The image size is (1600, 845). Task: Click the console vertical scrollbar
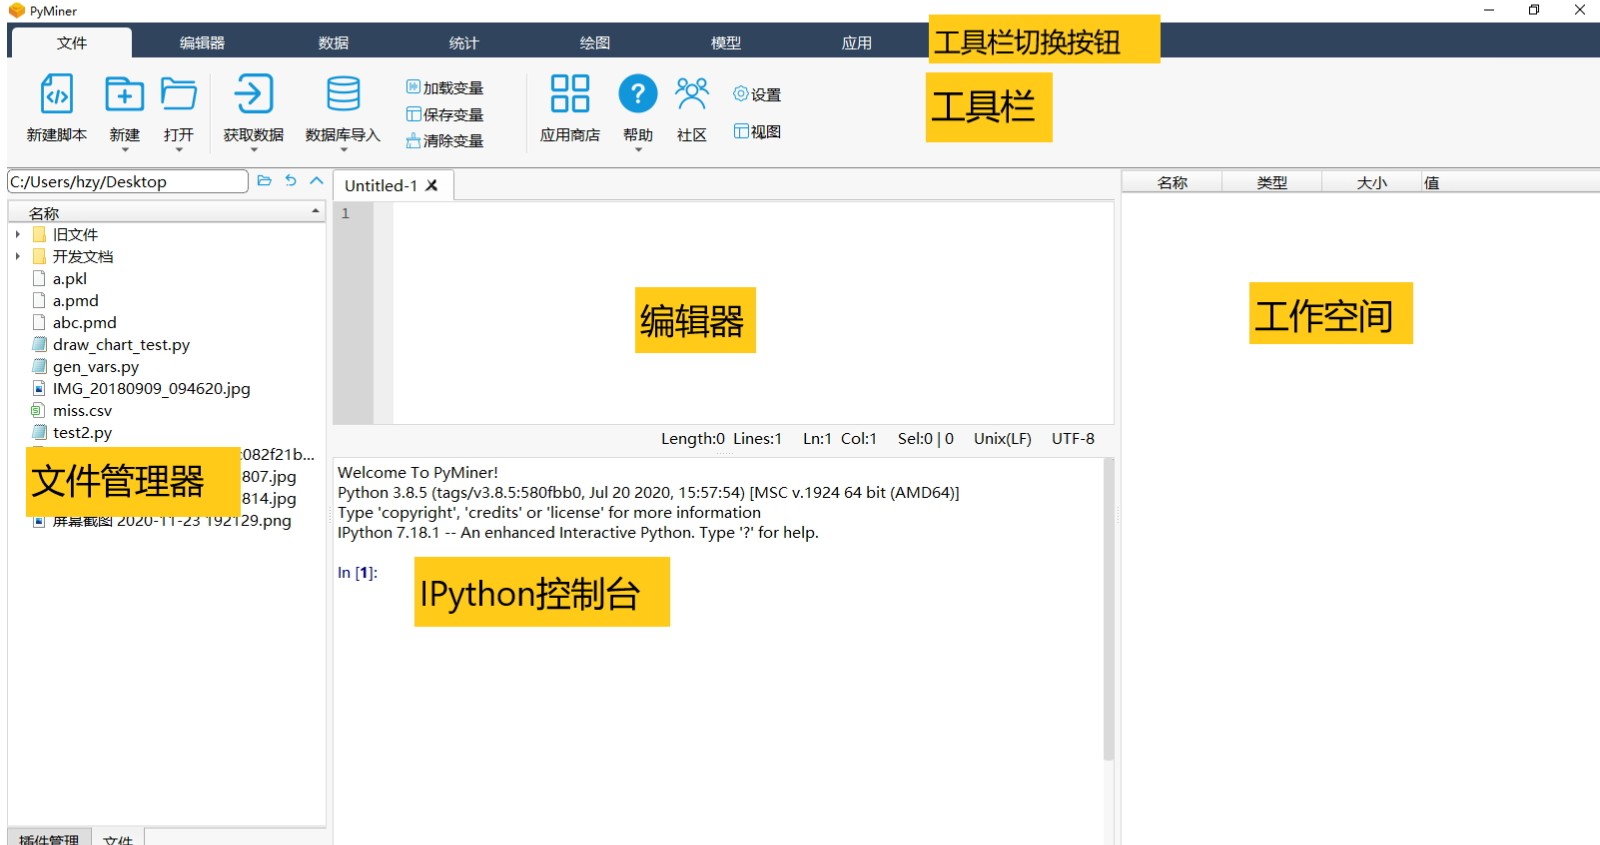pos(1108,610)
